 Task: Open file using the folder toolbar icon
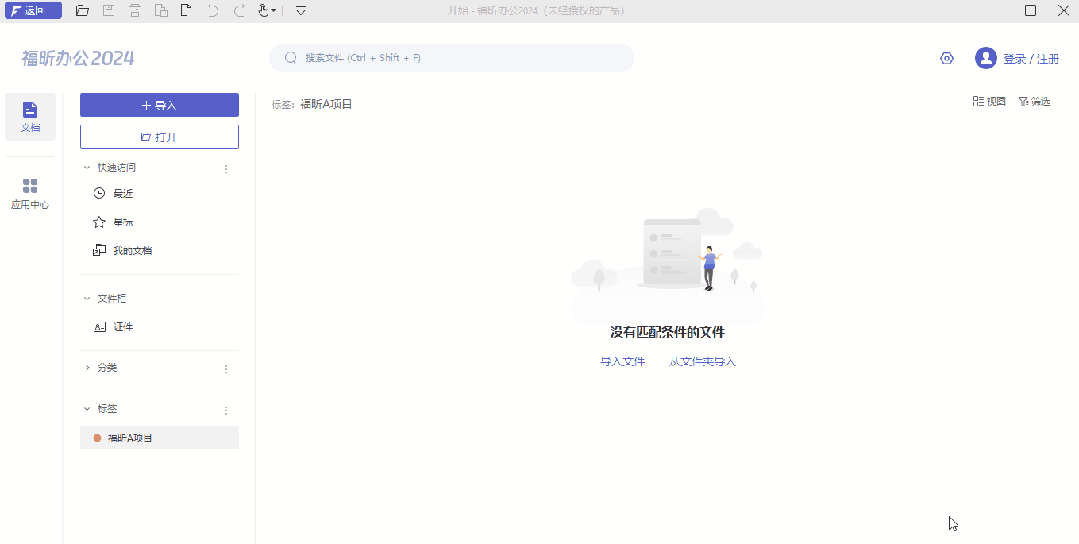tap(82, 10)
